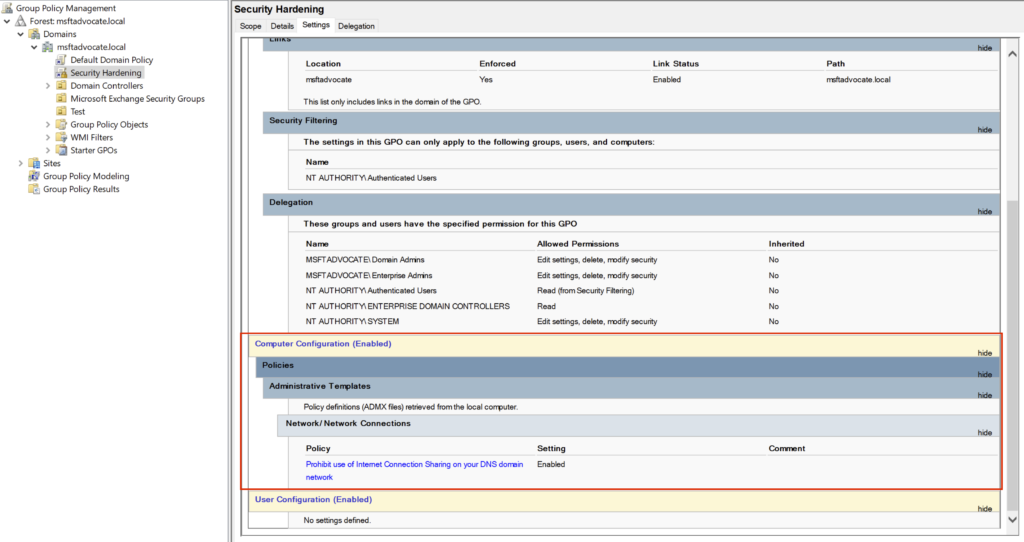Click the Forest msftadvocate.local icon
1024x542 pixels.
21,21
